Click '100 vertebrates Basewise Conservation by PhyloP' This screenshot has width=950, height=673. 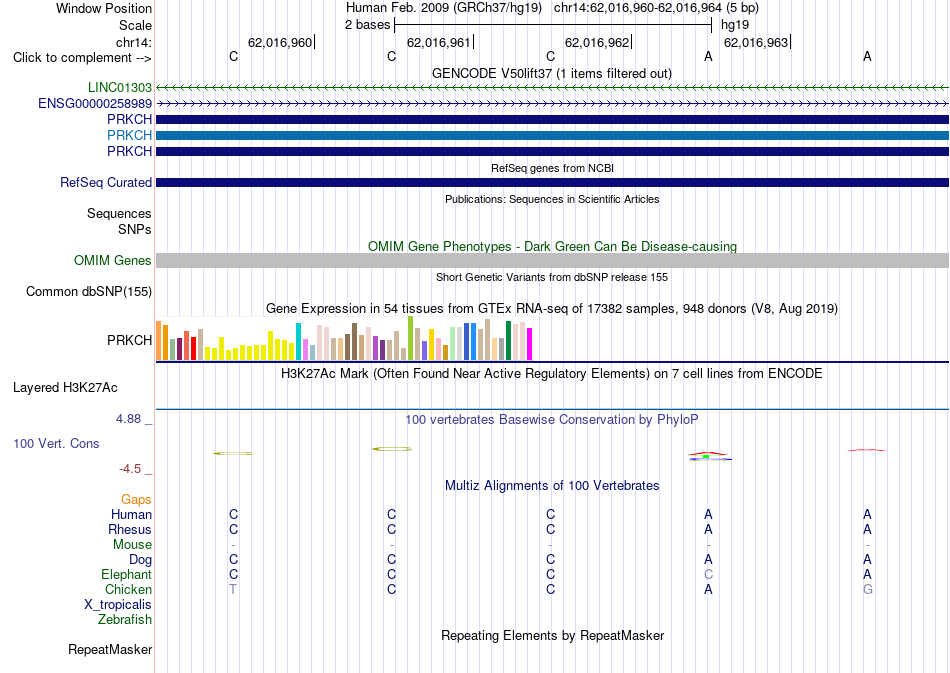552,419
